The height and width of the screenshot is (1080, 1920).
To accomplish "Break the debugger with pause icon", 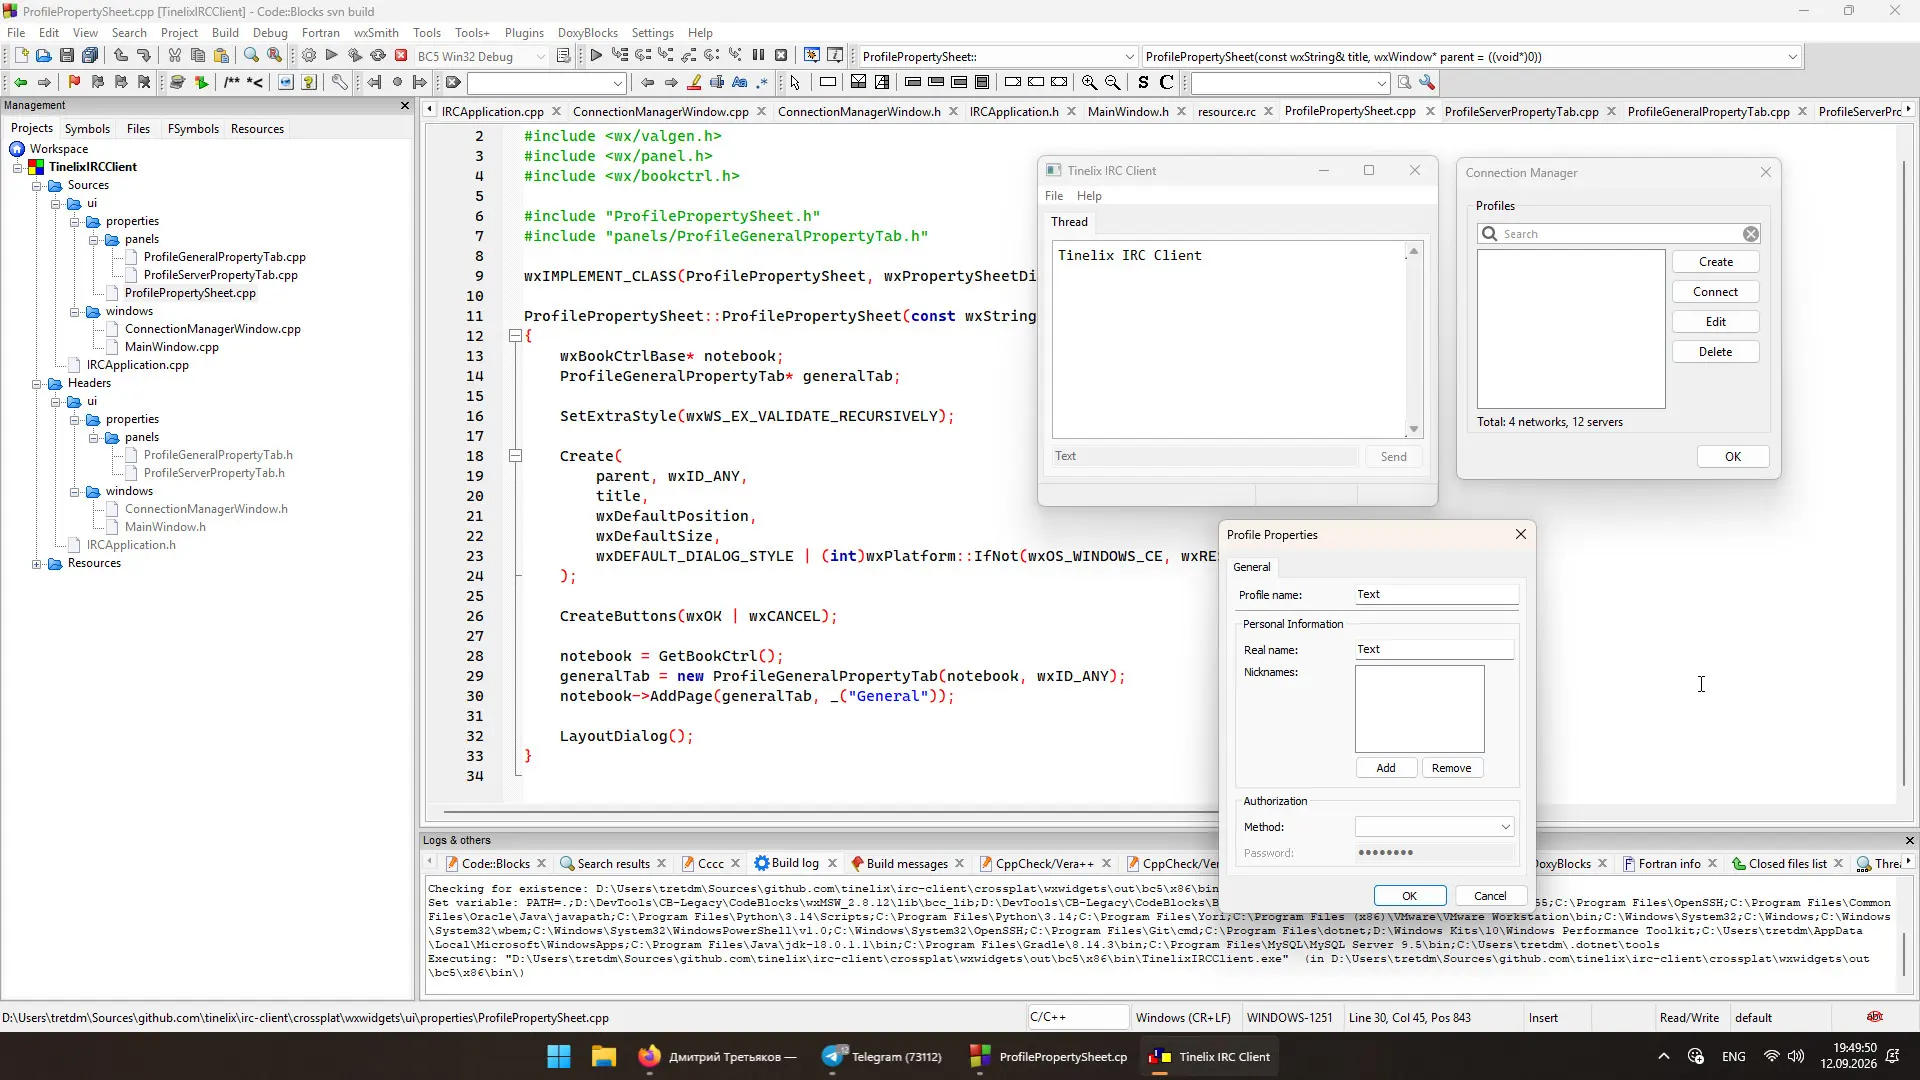I will click(758, 56).
